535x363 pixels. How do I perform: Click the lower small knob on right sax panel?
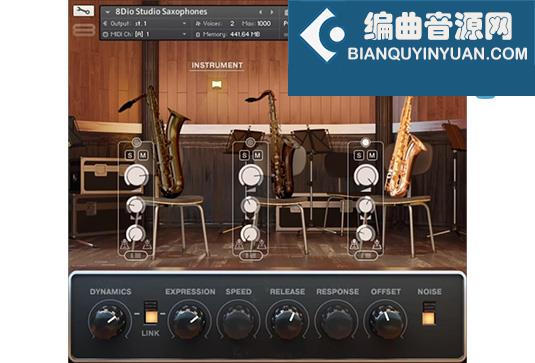point(365,234)
